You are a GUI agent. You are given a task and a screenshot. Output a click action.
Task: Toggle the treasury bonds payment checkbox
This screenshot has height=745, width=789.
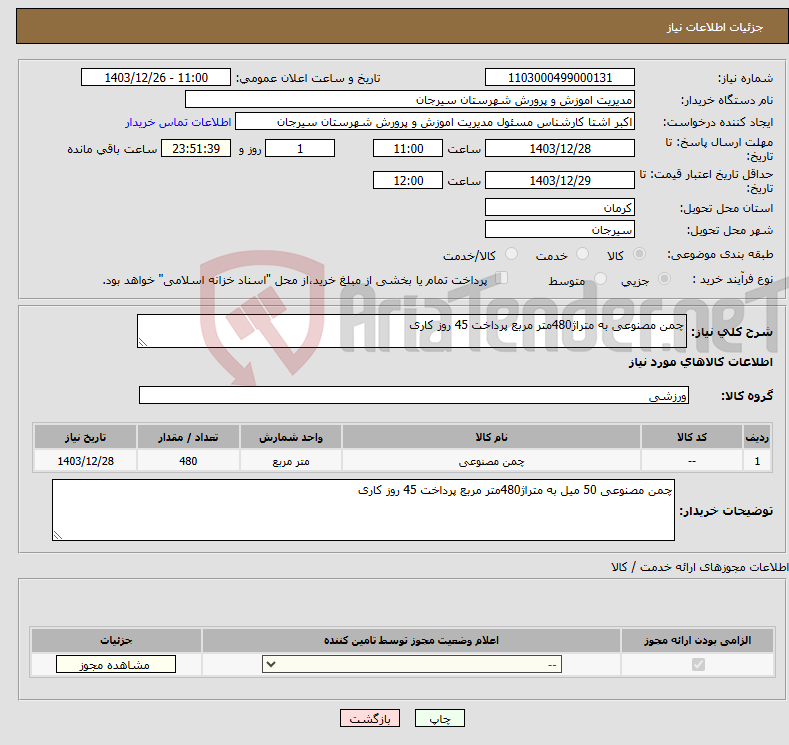point(502,279)
